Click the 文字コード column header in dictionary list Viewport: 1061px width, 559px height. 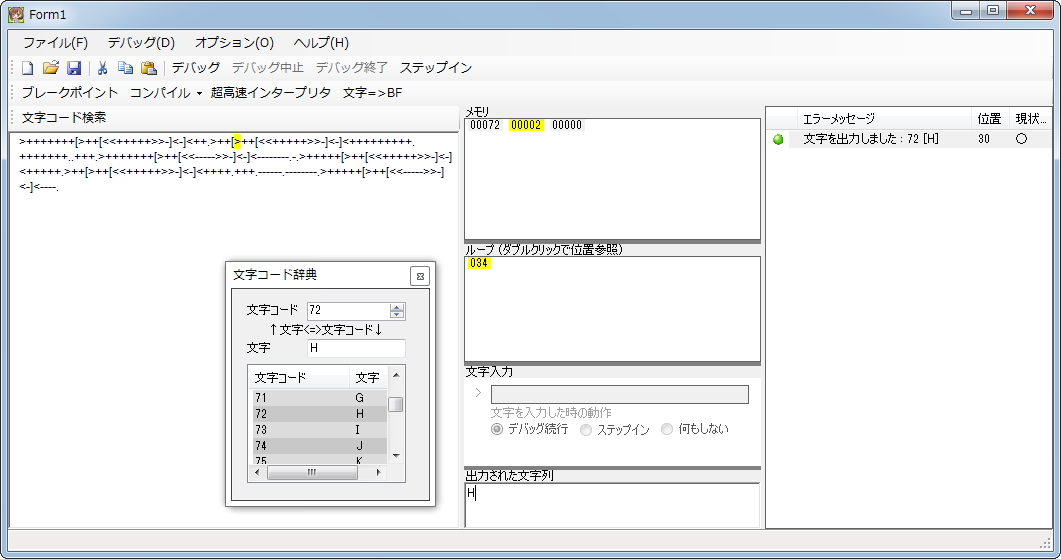pyautogui.click(x=300, y=378)
